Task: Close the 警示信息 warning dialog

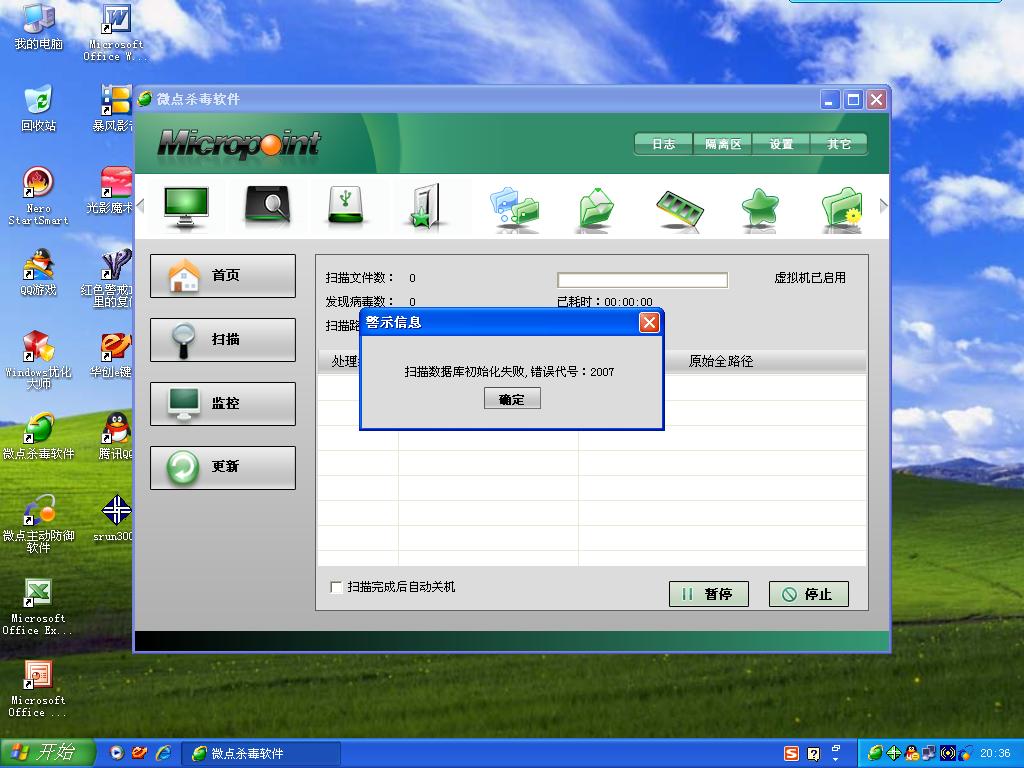Action: (648, 323)
